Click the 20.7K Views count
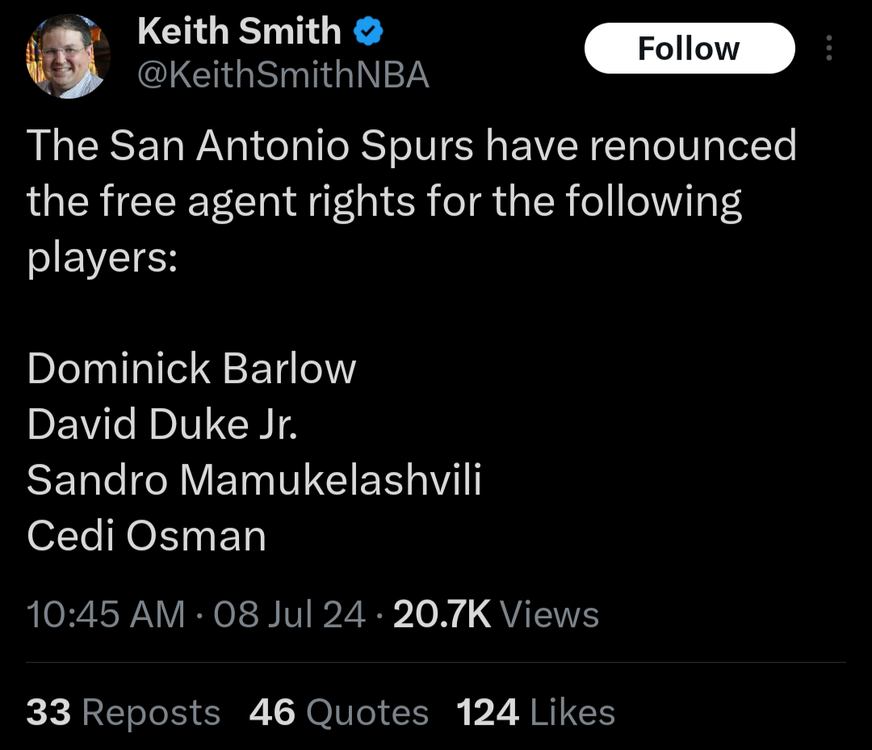The image size is (872, 750). (x=496, y=614)
